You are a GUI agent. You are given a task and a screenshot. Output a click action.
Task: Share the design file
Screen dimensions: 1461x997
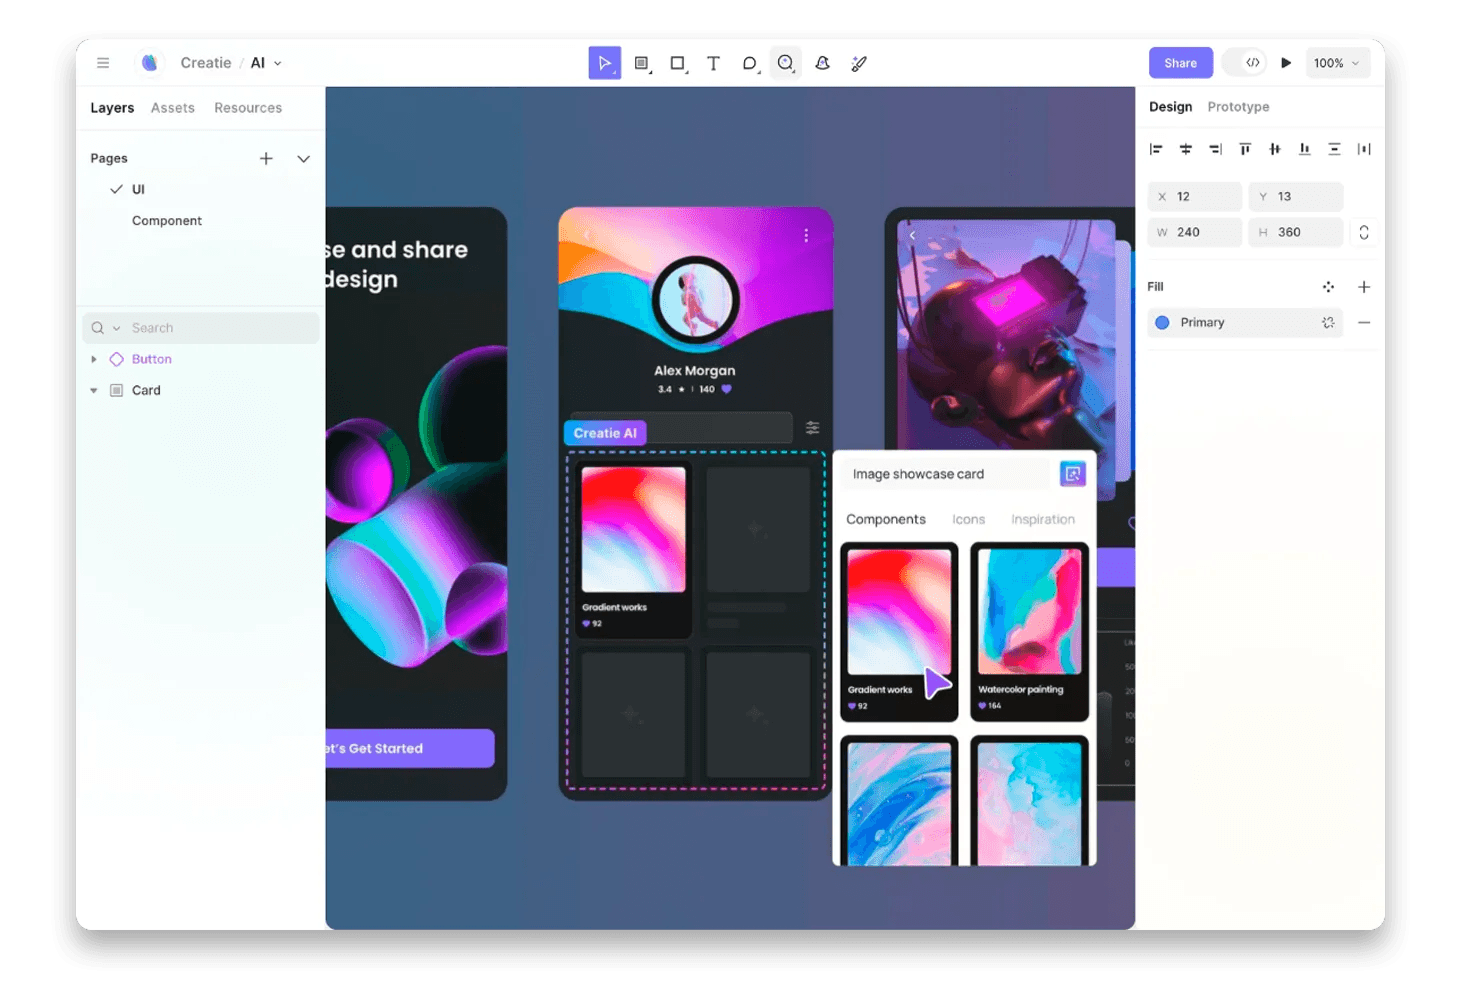pyautogui.click(x=1181, y=63)
